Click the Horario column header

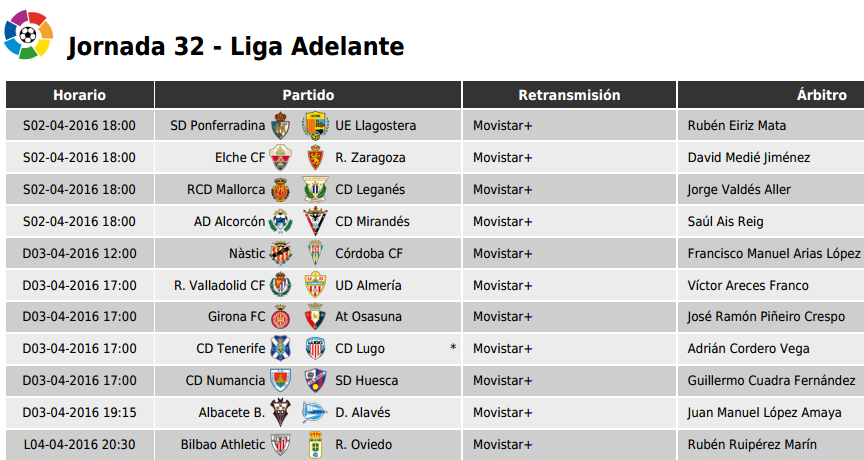(80, 95)
